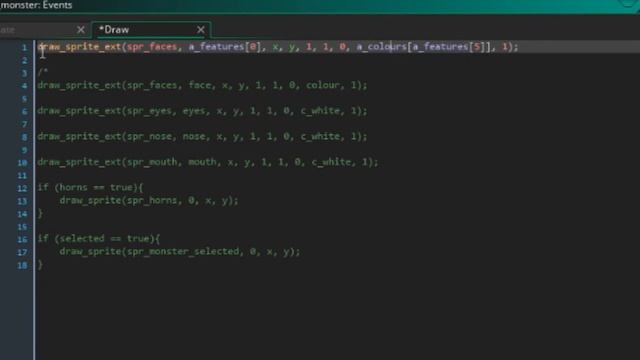Click 'a_features[5]' on line 1
This screenshot has width=640, height=360.
(448, 47)
